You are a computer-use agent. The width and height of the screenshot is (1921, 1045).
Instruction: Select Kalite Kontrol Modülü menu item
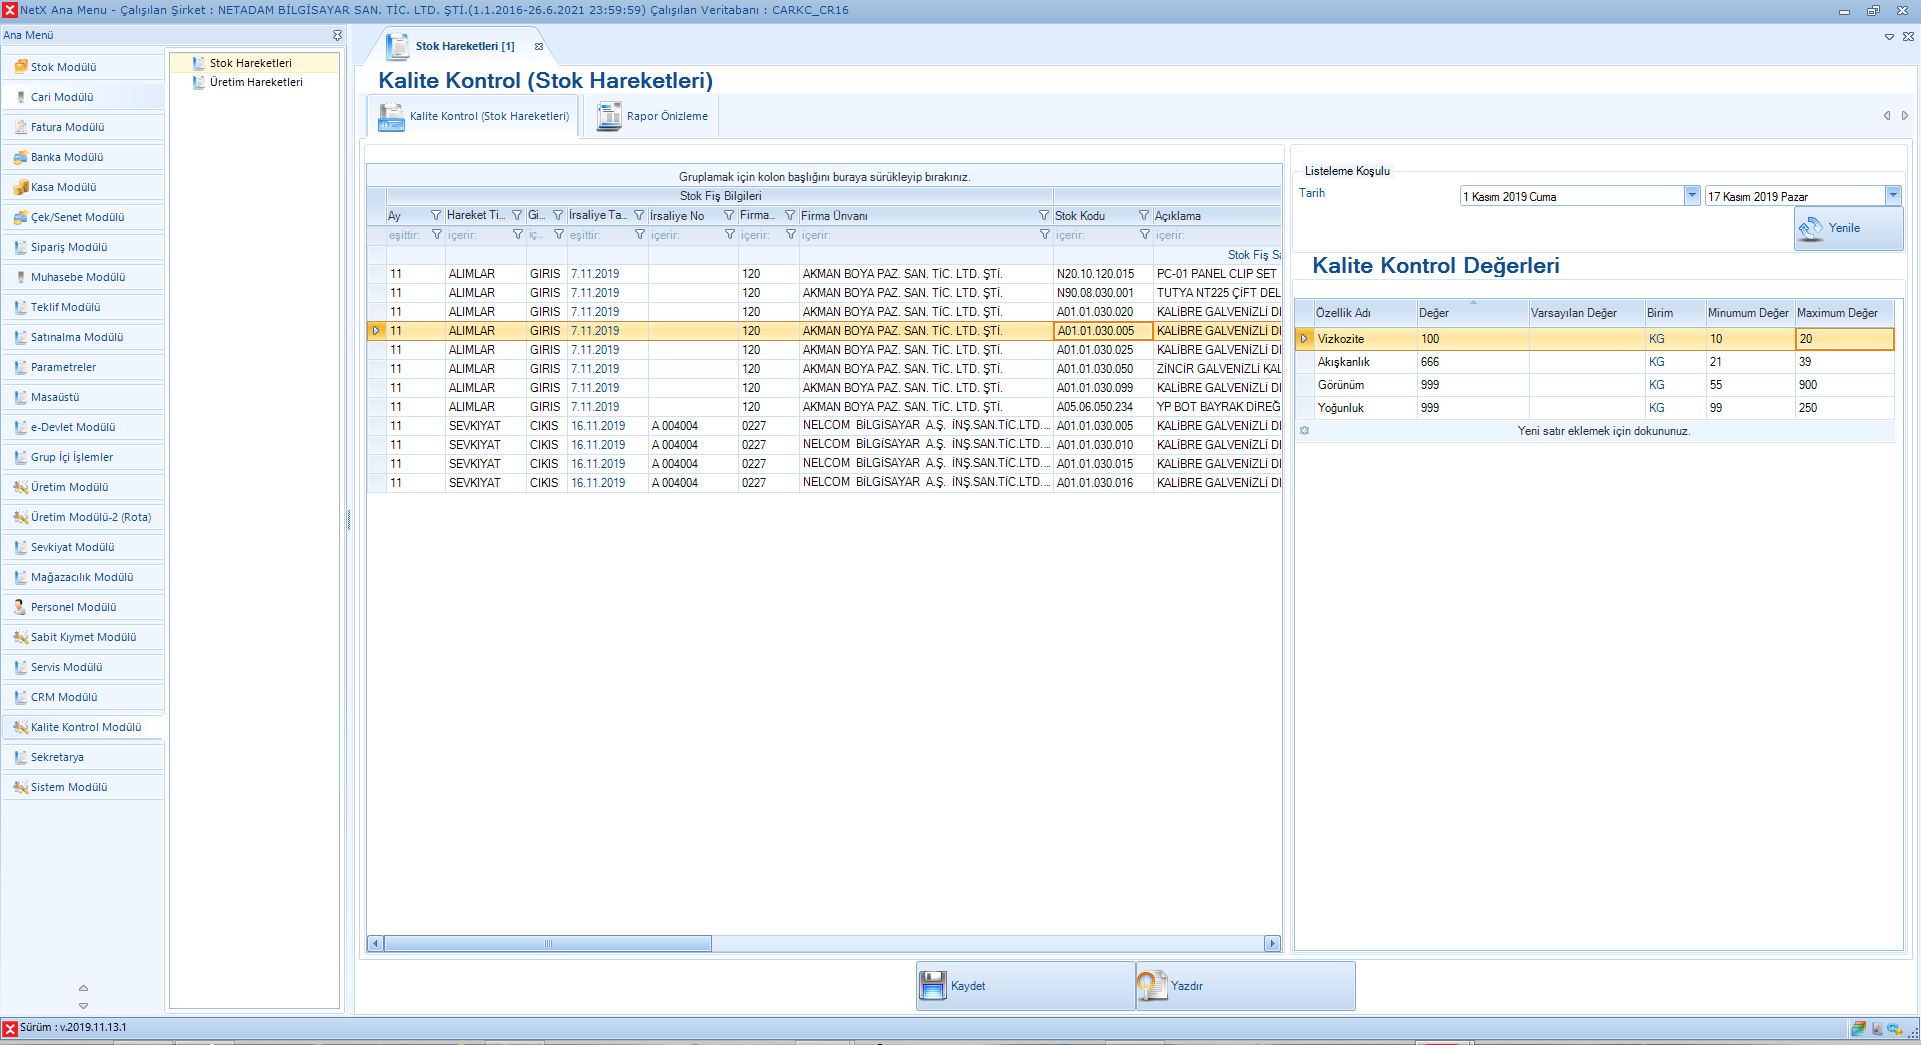(86, 727)
